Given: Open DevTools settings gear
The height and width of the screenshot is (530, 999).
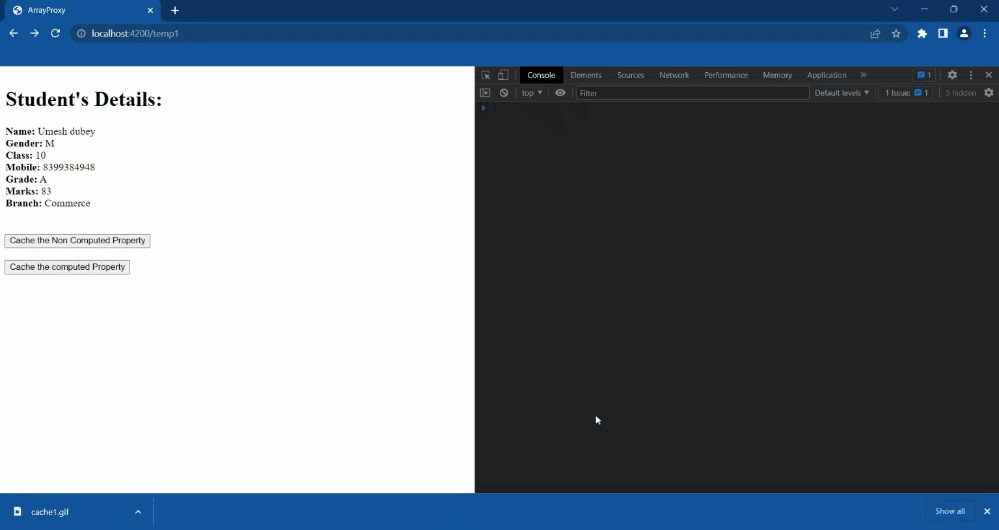Looking at the screenshot, I should (x=952, y=75).
